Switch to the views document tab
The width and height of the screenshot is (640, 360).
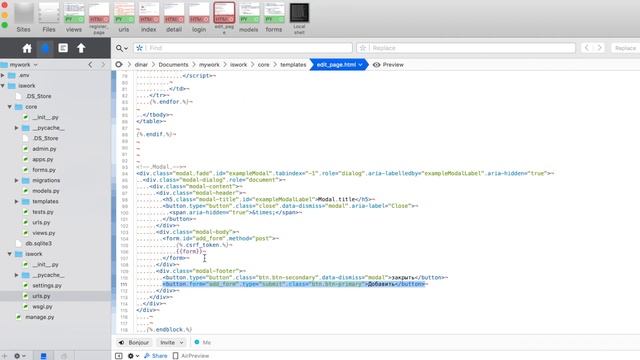(74, 18)
